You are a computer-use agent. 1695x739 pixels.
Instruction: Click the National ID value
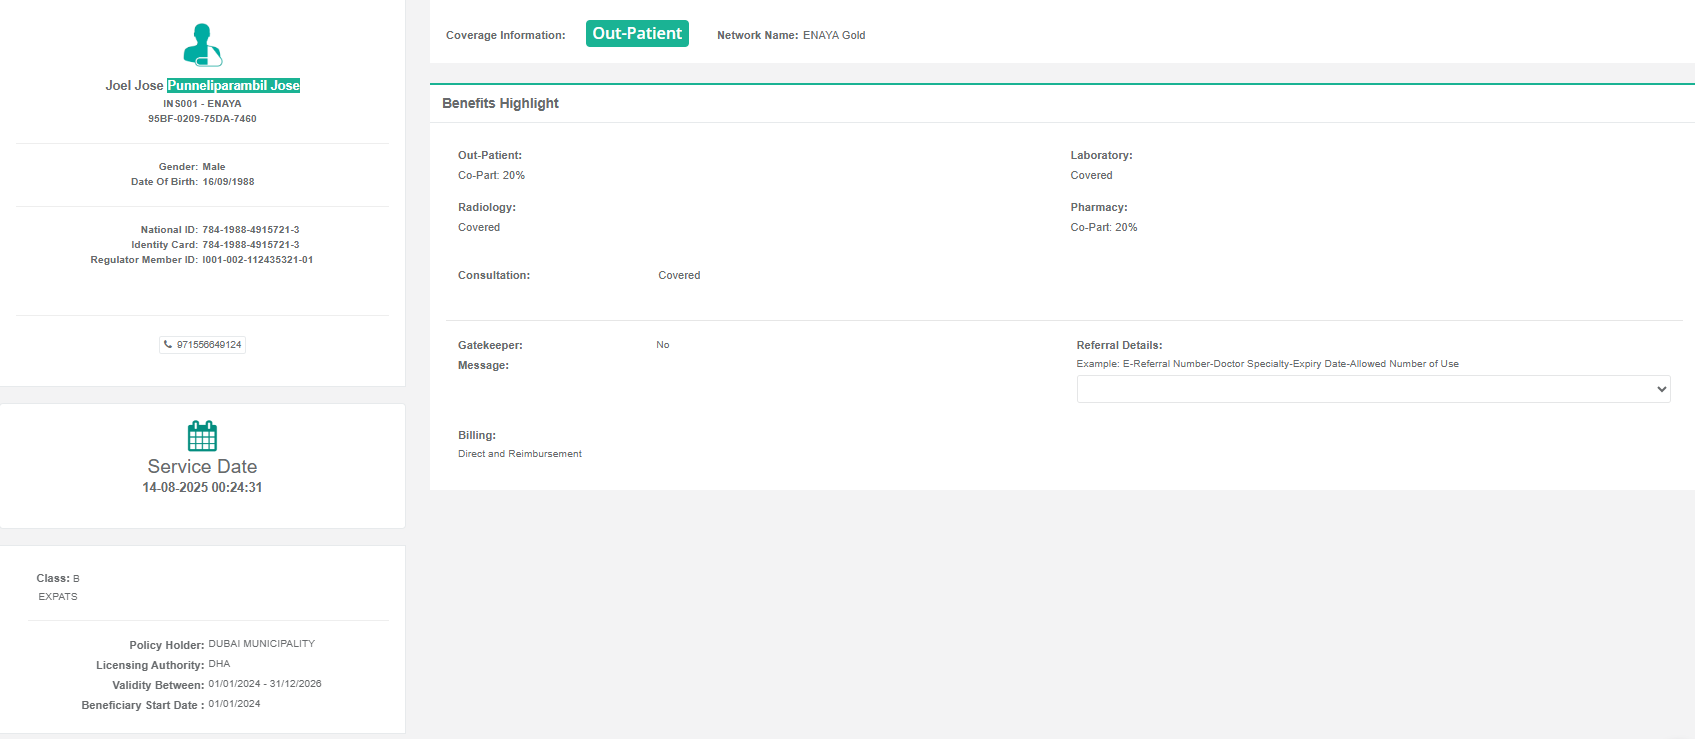(x=250, y=230)
